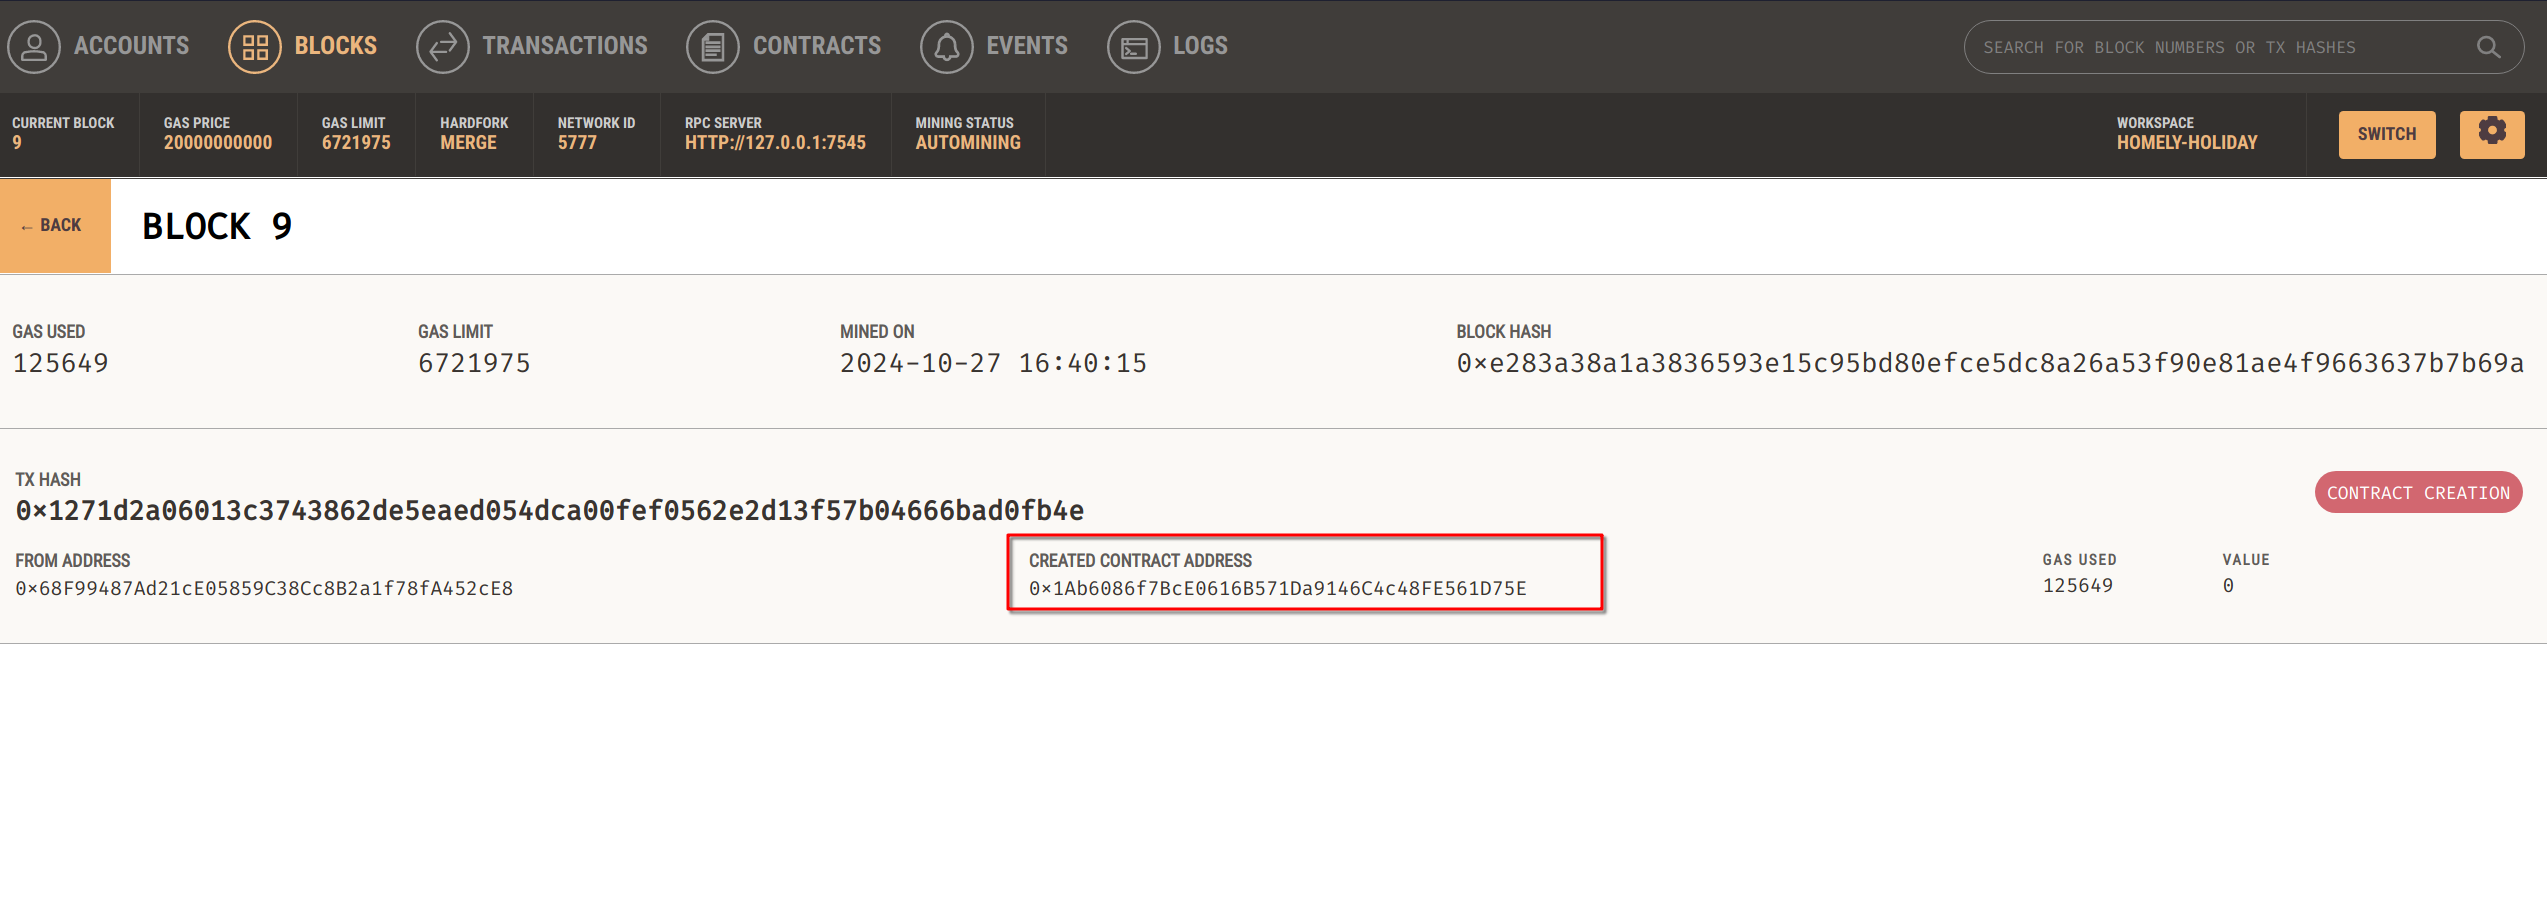
Task: Click the Contract Creation badge
Action: 2417,493
